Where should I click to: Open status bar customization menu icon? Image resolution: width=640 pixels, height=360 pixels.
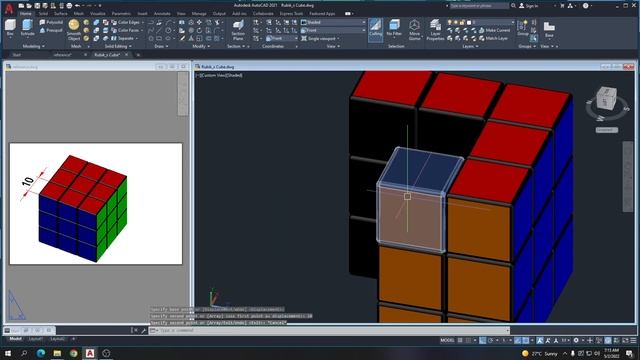tap(633, 340)
